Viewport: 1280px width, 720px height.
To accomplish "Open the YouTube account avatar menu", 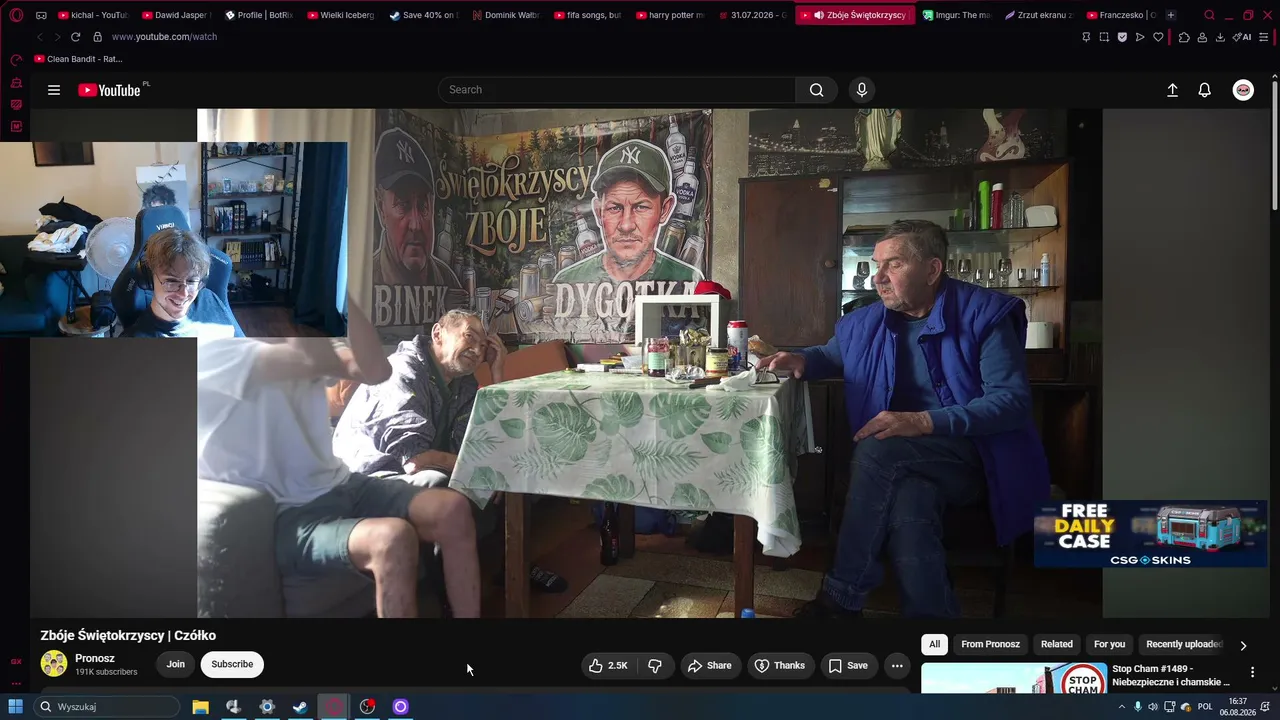I will coord(1243,90).
